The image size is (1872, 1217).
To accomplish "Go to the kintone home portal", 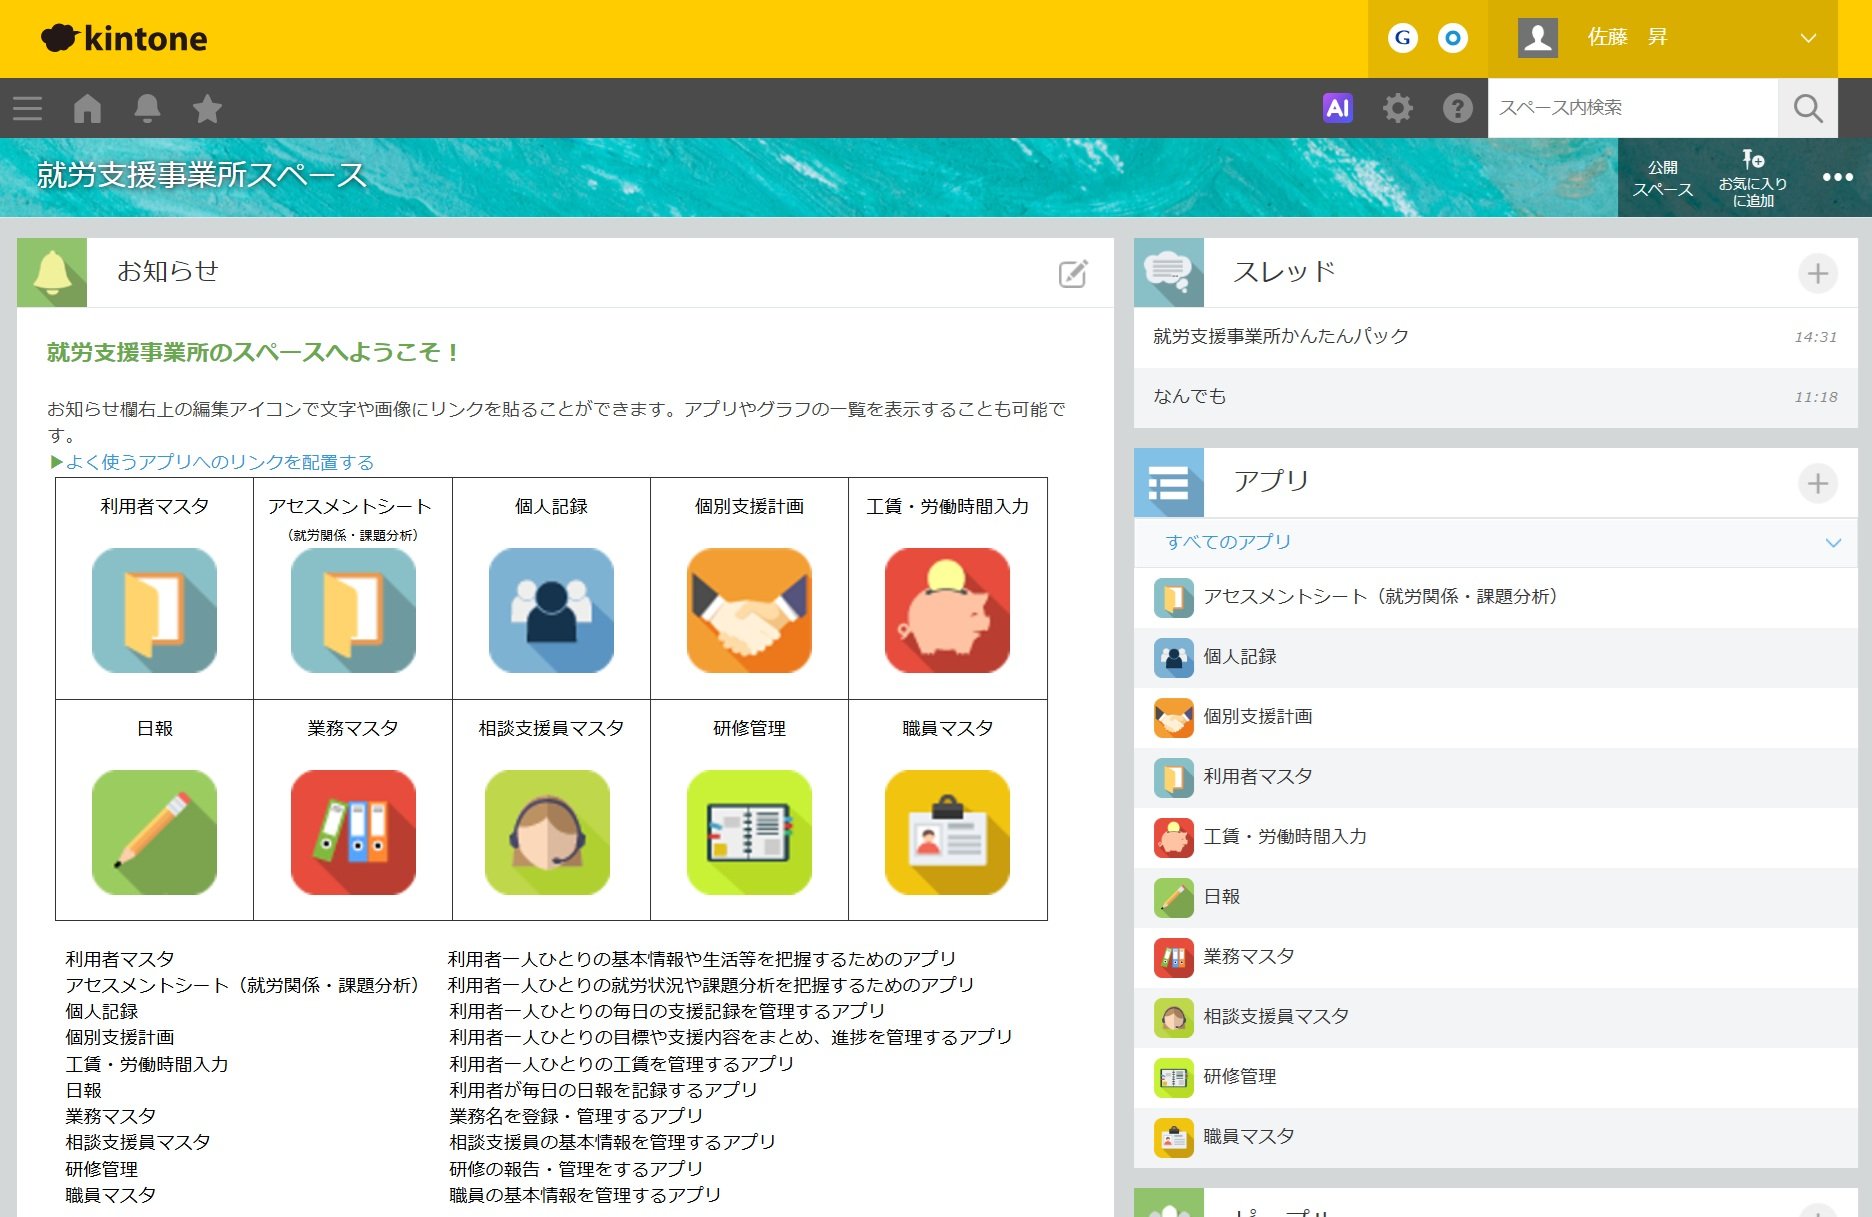I will tap(87, 108).
